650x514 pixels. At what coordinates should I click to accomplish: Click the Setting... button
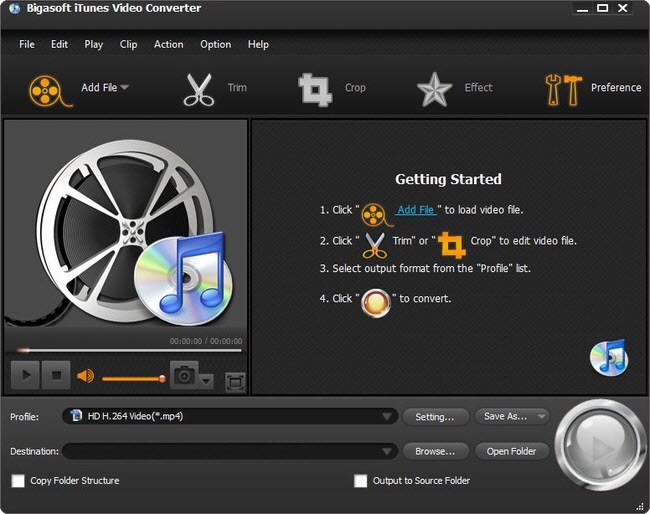click(x=435, y=417)
